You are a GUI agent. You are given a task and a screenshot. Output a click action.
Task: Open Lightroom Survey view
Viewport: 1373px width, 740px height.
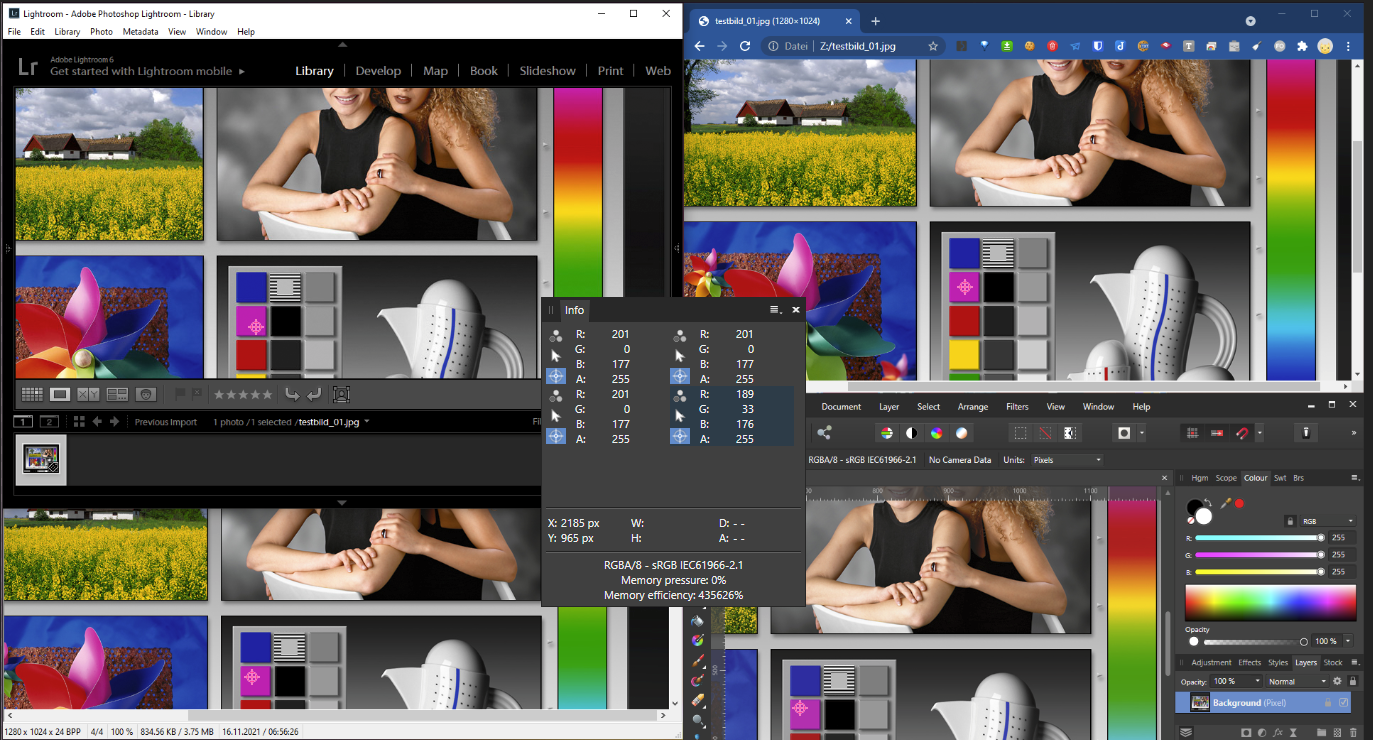[x=117, y=394]
